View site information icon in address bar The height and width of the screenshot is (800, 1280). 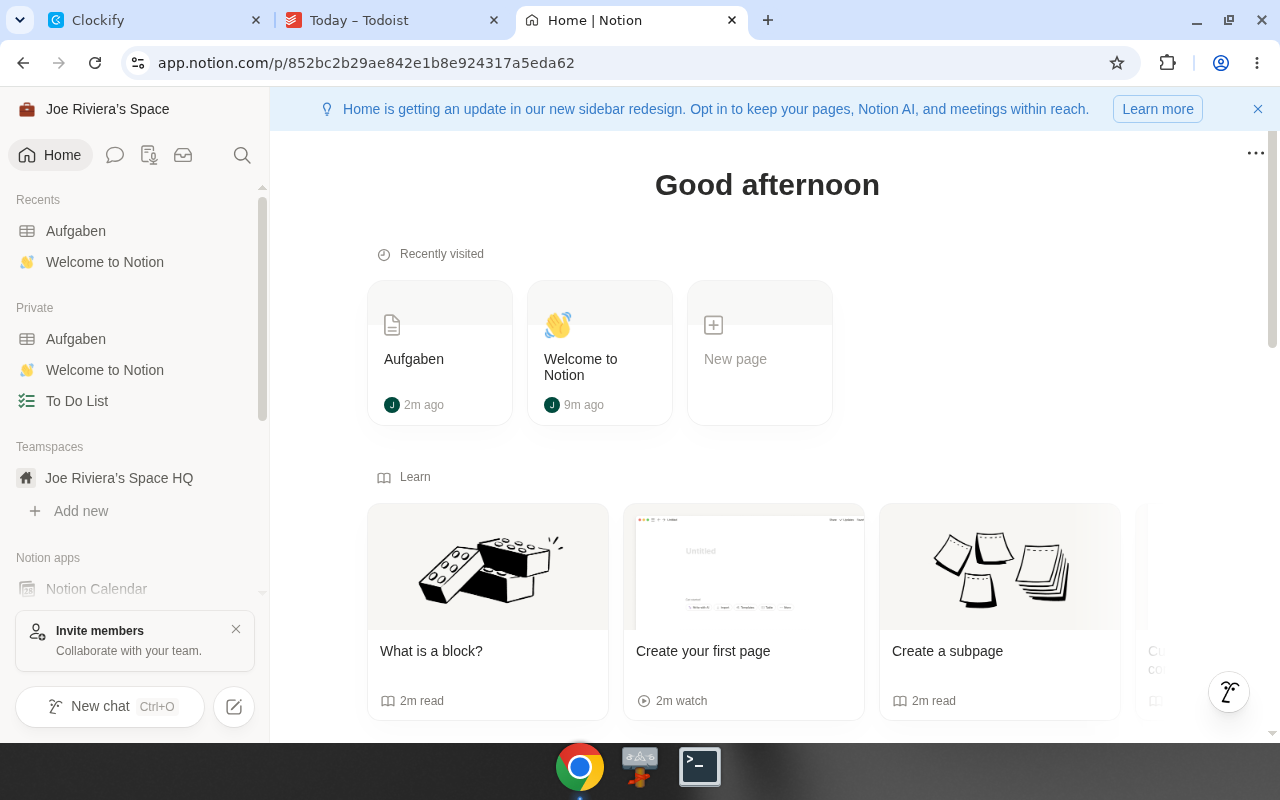pos(138,63)
